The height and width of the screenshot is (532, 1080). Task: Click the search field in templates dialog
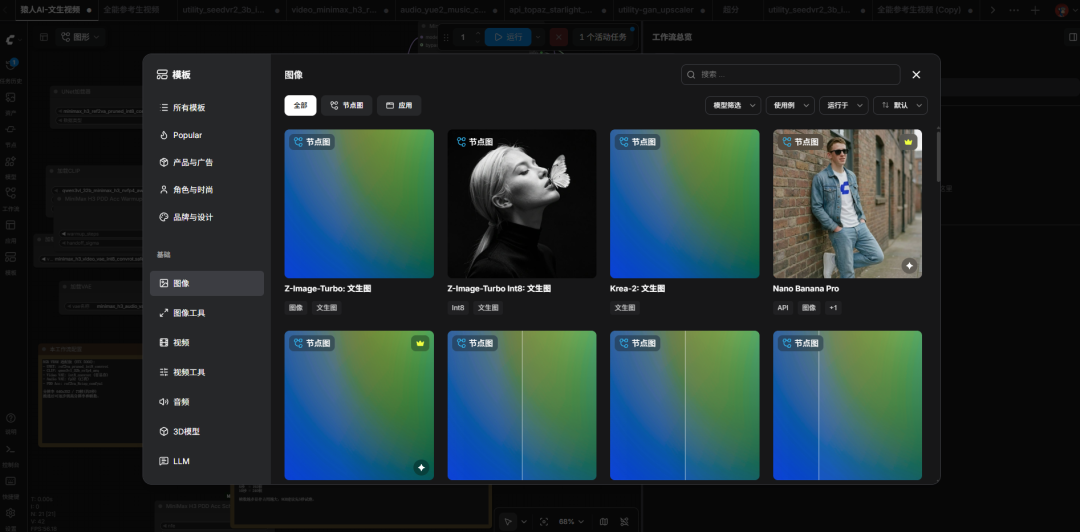pos(790,74)
